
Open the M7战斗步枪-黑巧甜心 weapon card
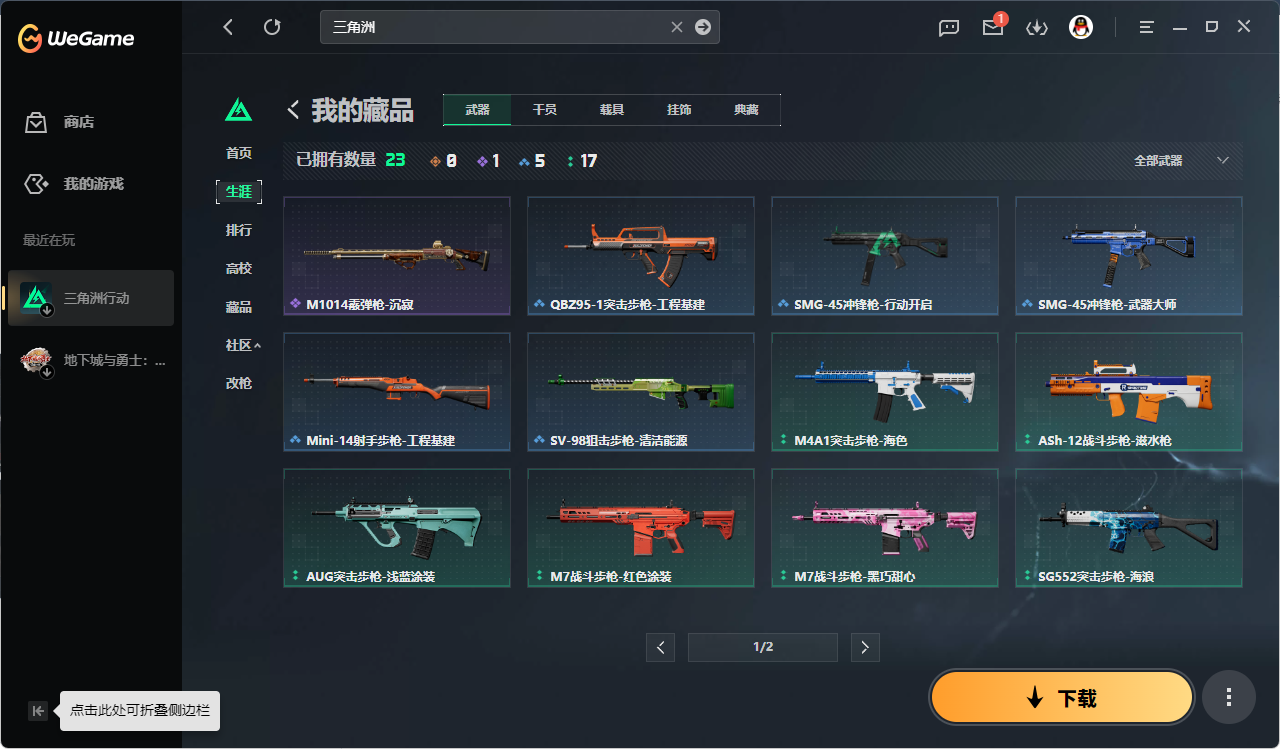pyautogui.click(x=885, y=528)
